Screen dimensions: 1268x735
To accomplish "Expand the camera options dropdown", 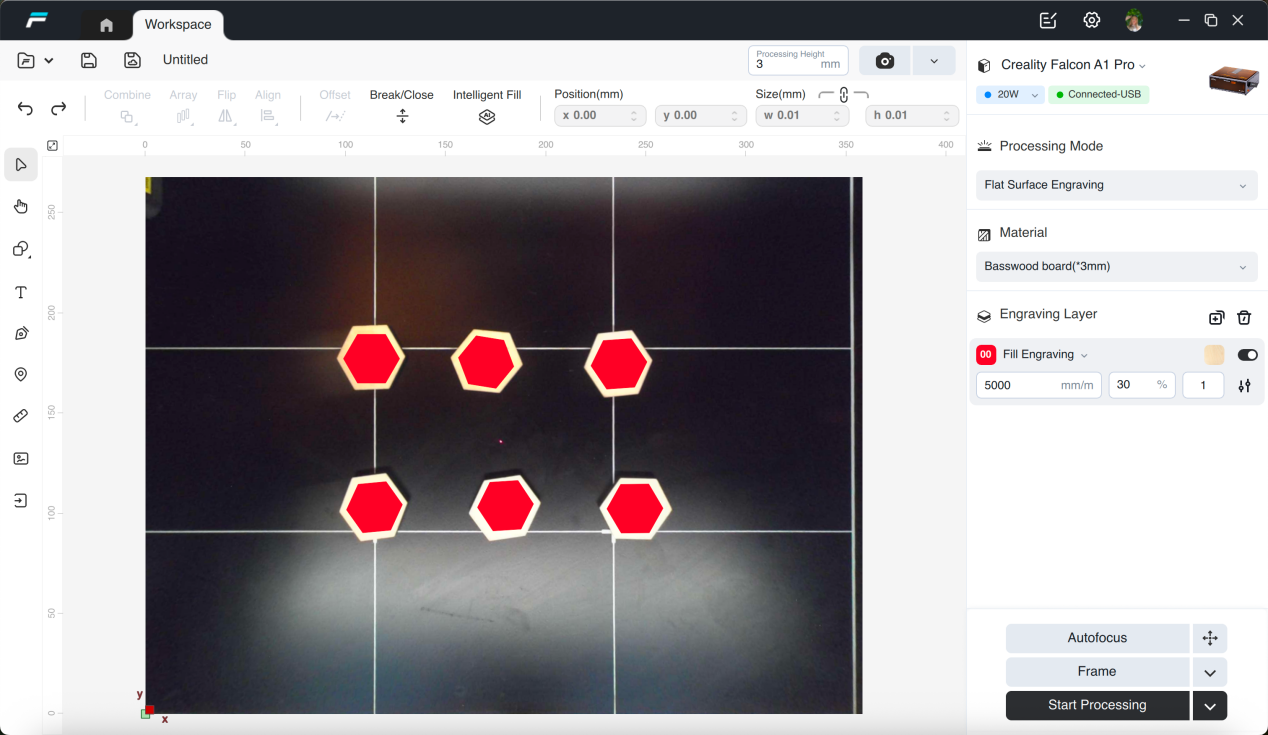I will click(934, 61).
